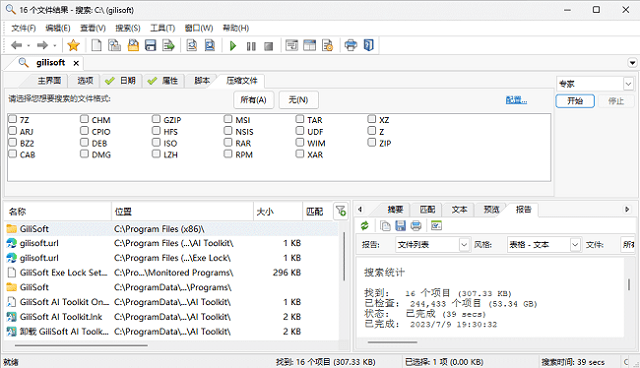Toggle the CHM format checkbox
The image size is (640, 368).
click(x=84, y=119)
